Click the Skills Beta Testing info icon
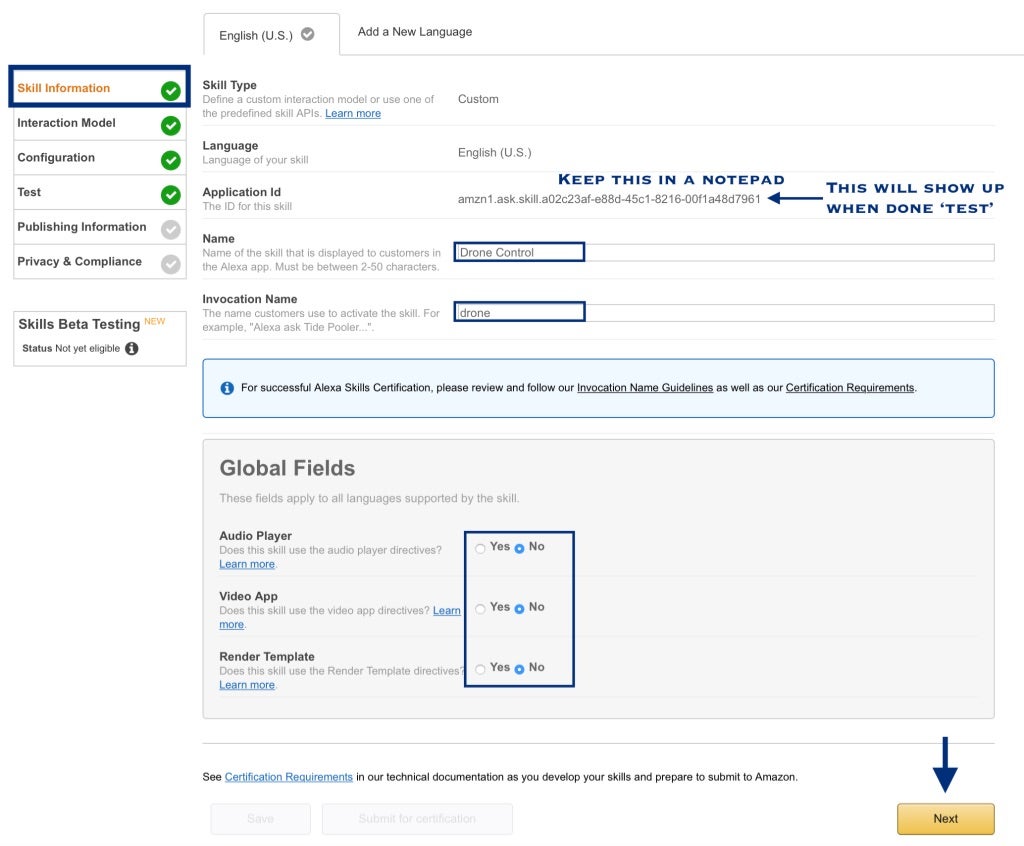This screenshot has width=1024, height=846. point(132,349)
